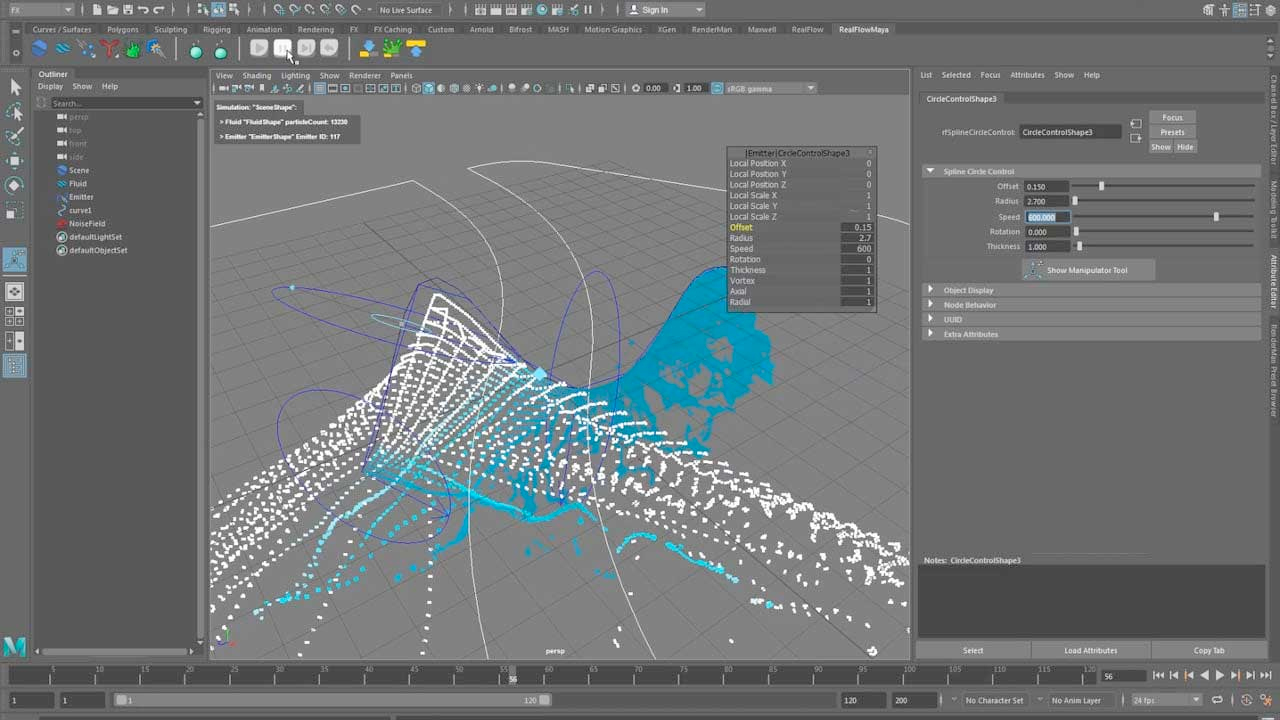Open the No Character Set dropdown
The height and width of the screenshot is (720, 1280).
[x=994, y=700]
